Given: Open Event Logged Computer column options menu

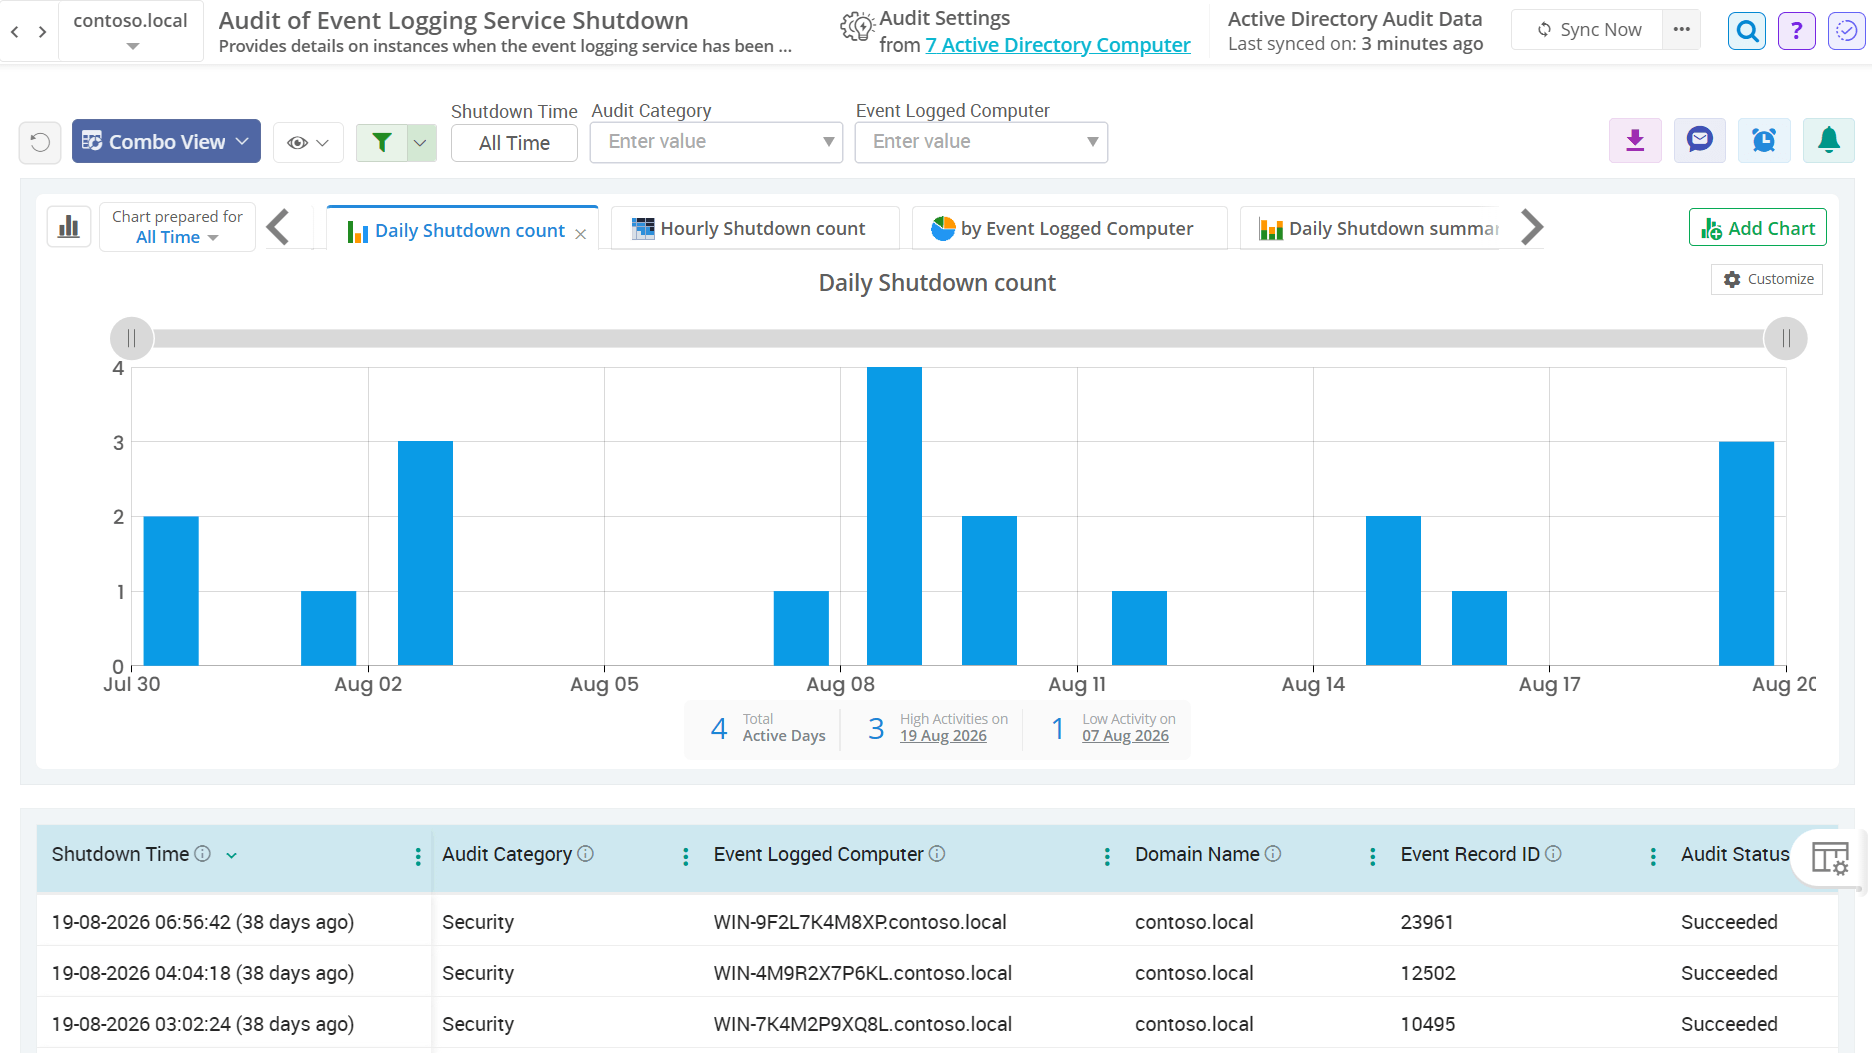Looking at the screenshot, I should [1107, 856].
